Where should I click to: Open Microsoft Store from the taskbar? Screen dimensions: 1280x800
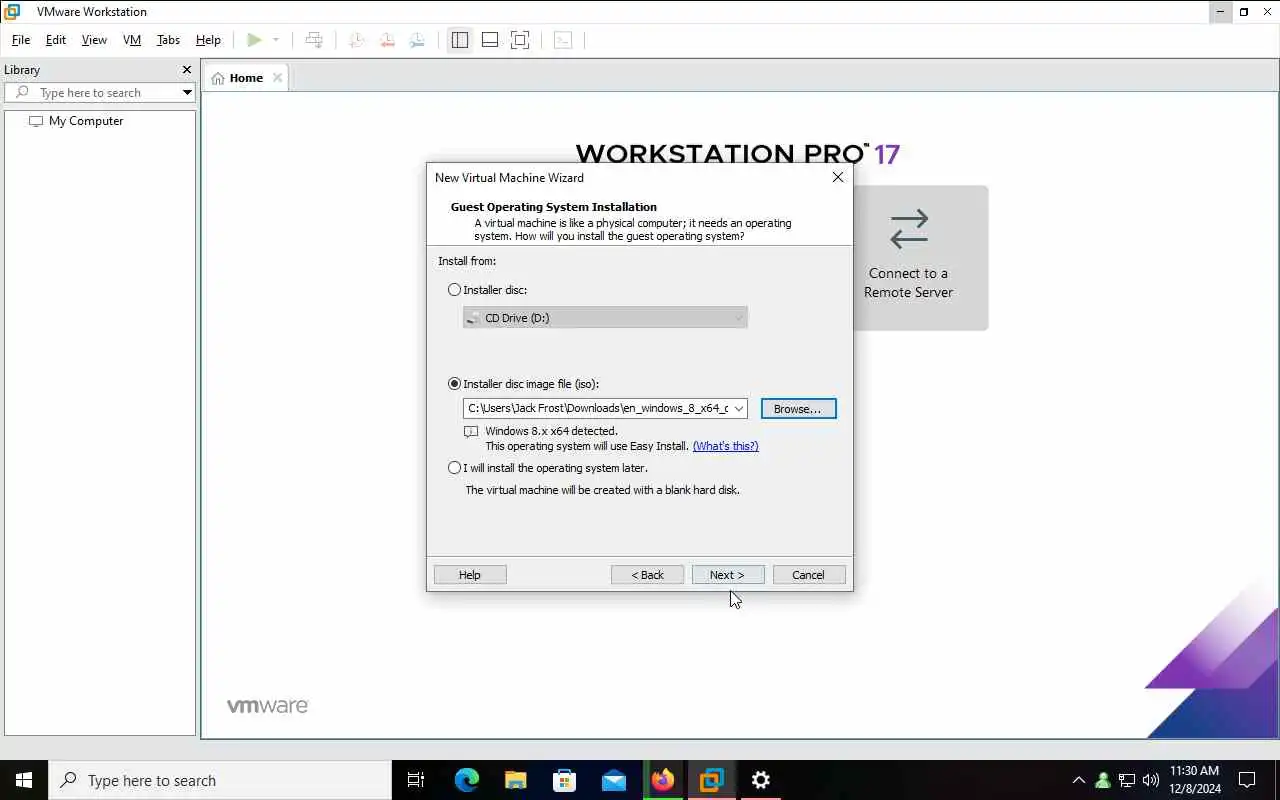(x=564, y=780)
